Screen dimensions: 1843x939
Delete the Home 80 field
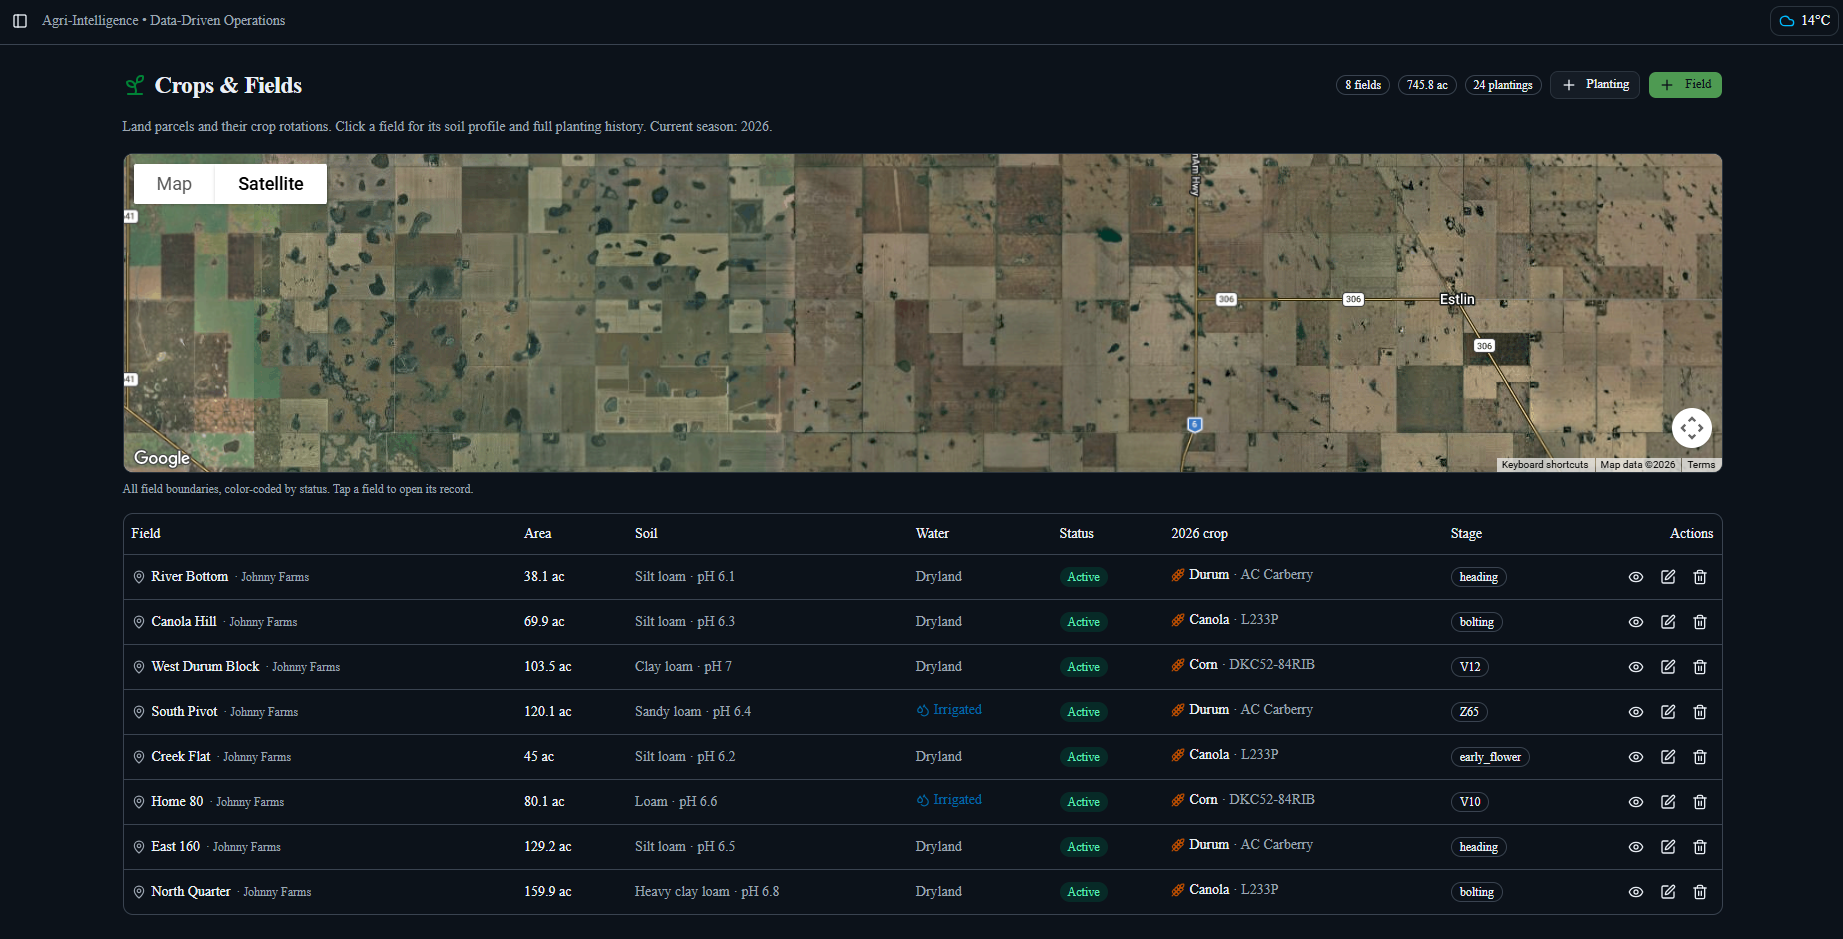pyautogui.click(x=1700, y=802)
